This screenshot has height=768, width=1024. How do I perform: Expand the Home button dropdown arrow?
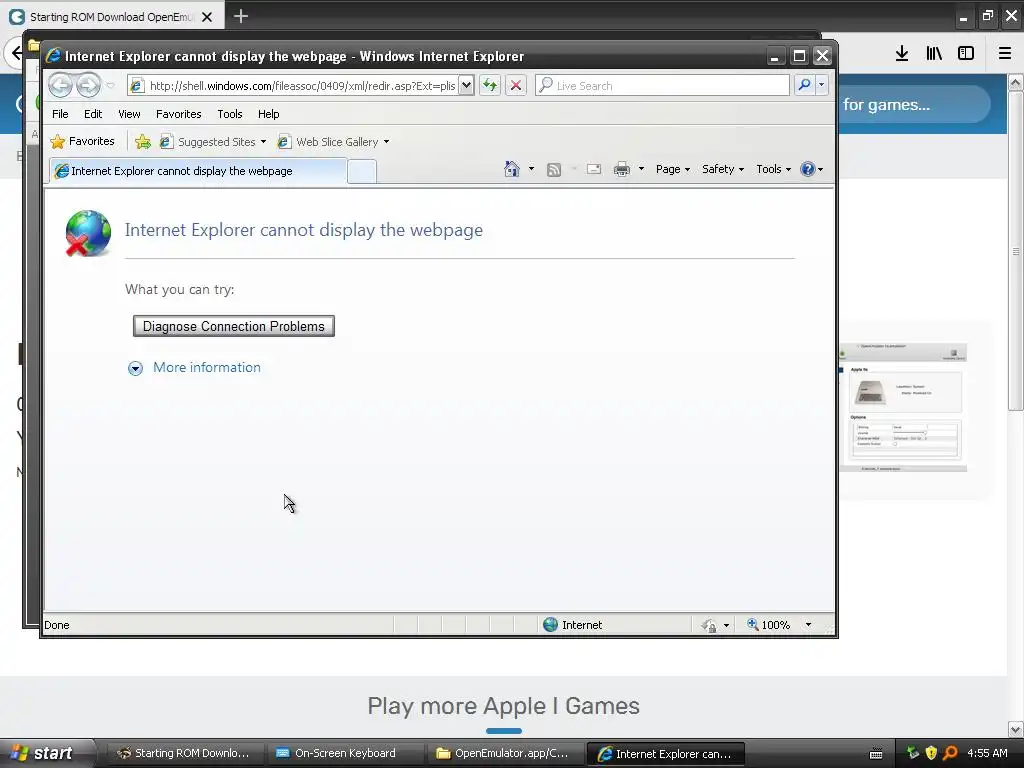pos(531,169)
